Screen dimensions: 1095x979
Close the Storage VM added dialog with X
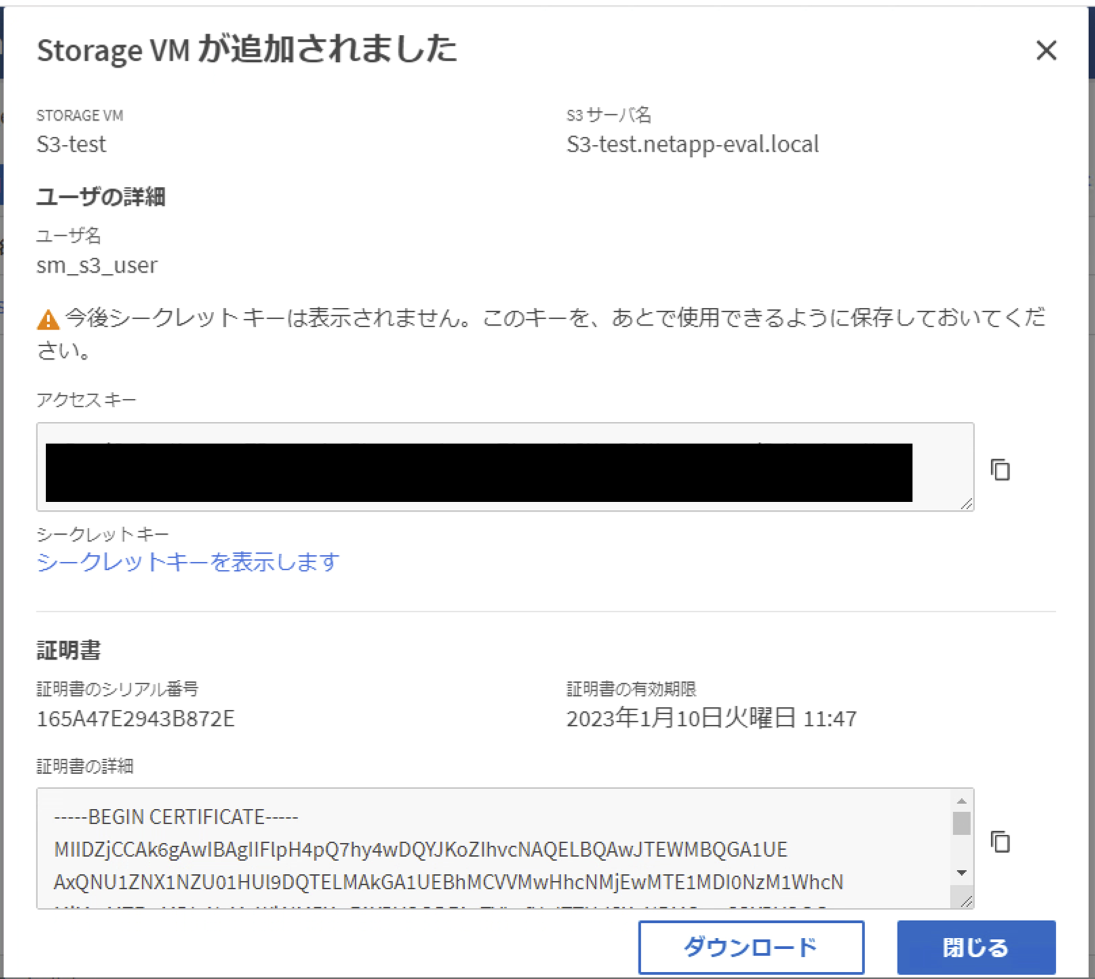click(x=1046, y=51)
